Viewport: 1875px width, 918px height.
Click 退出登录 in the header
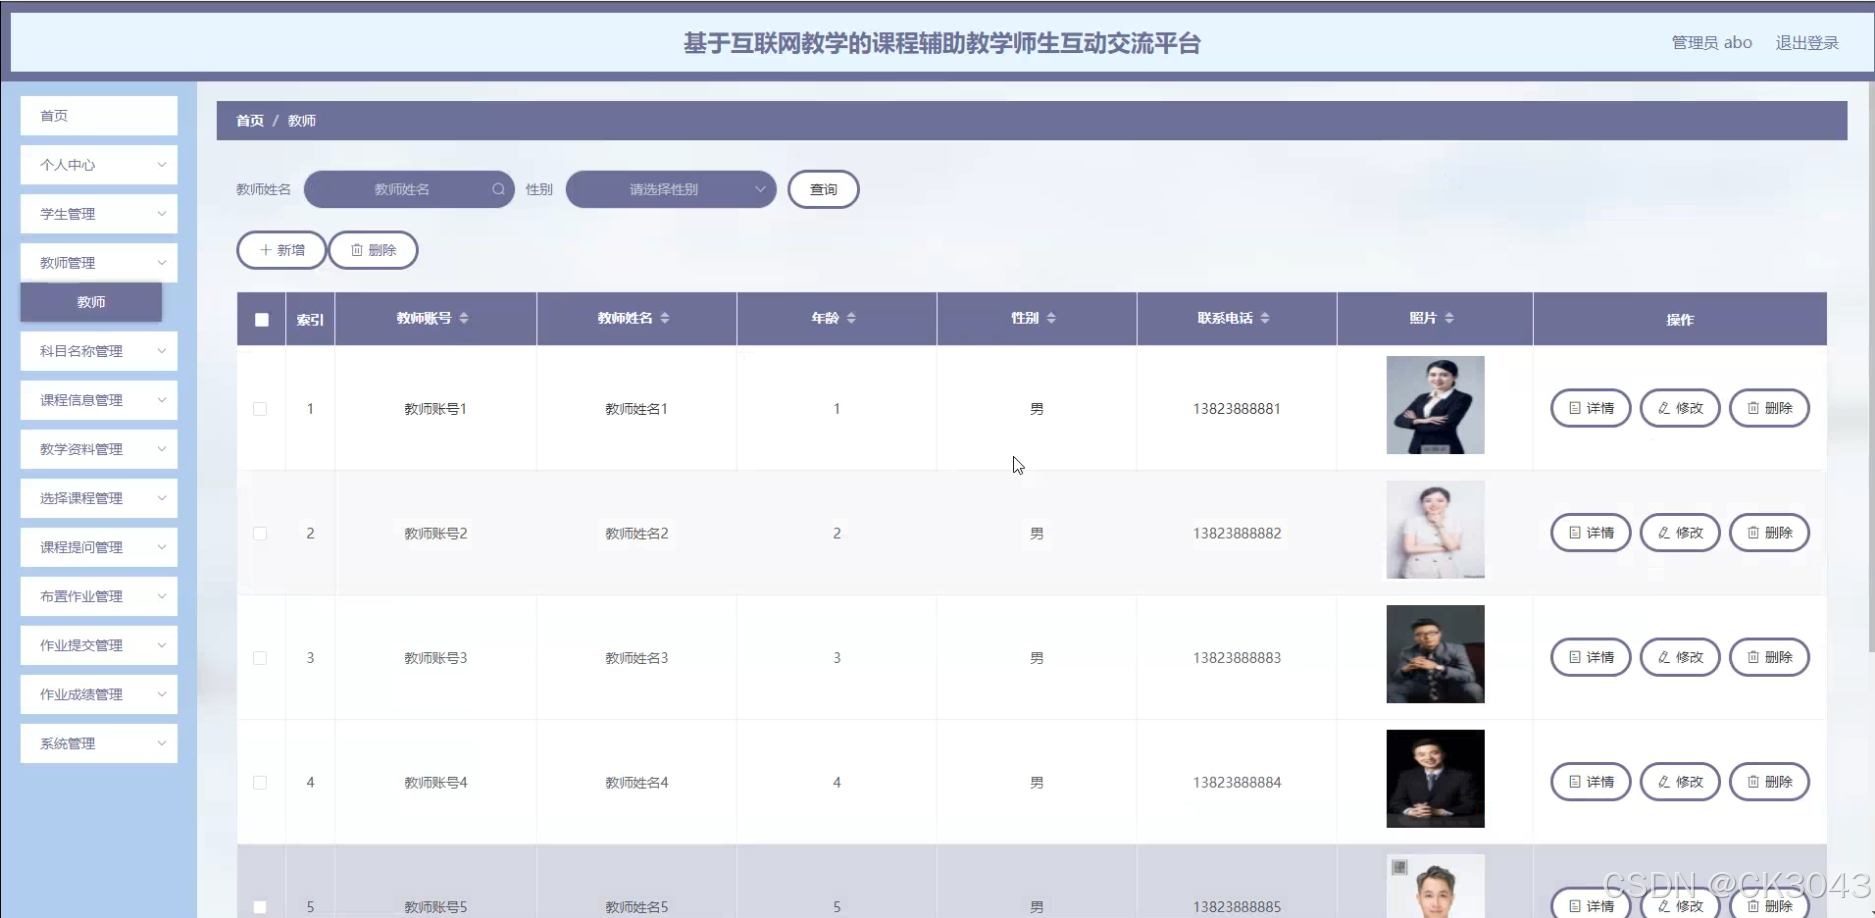(x=1807, y=43)
